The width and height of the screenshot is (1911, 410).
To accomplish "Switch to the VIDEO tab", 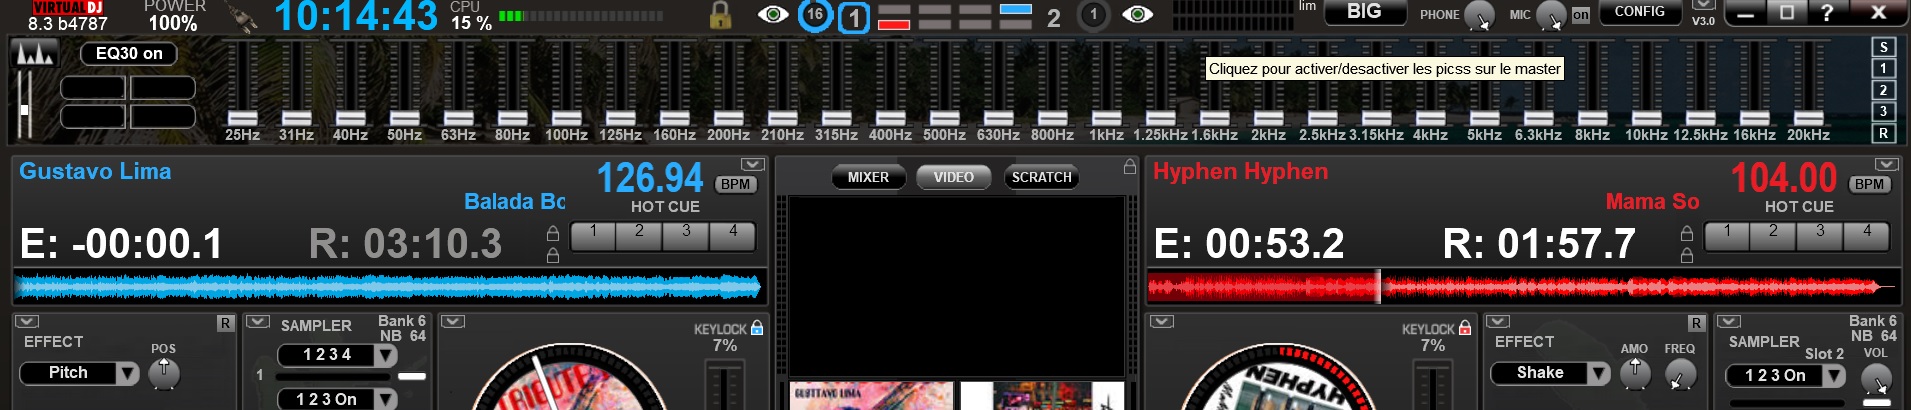I will [953, 177].
